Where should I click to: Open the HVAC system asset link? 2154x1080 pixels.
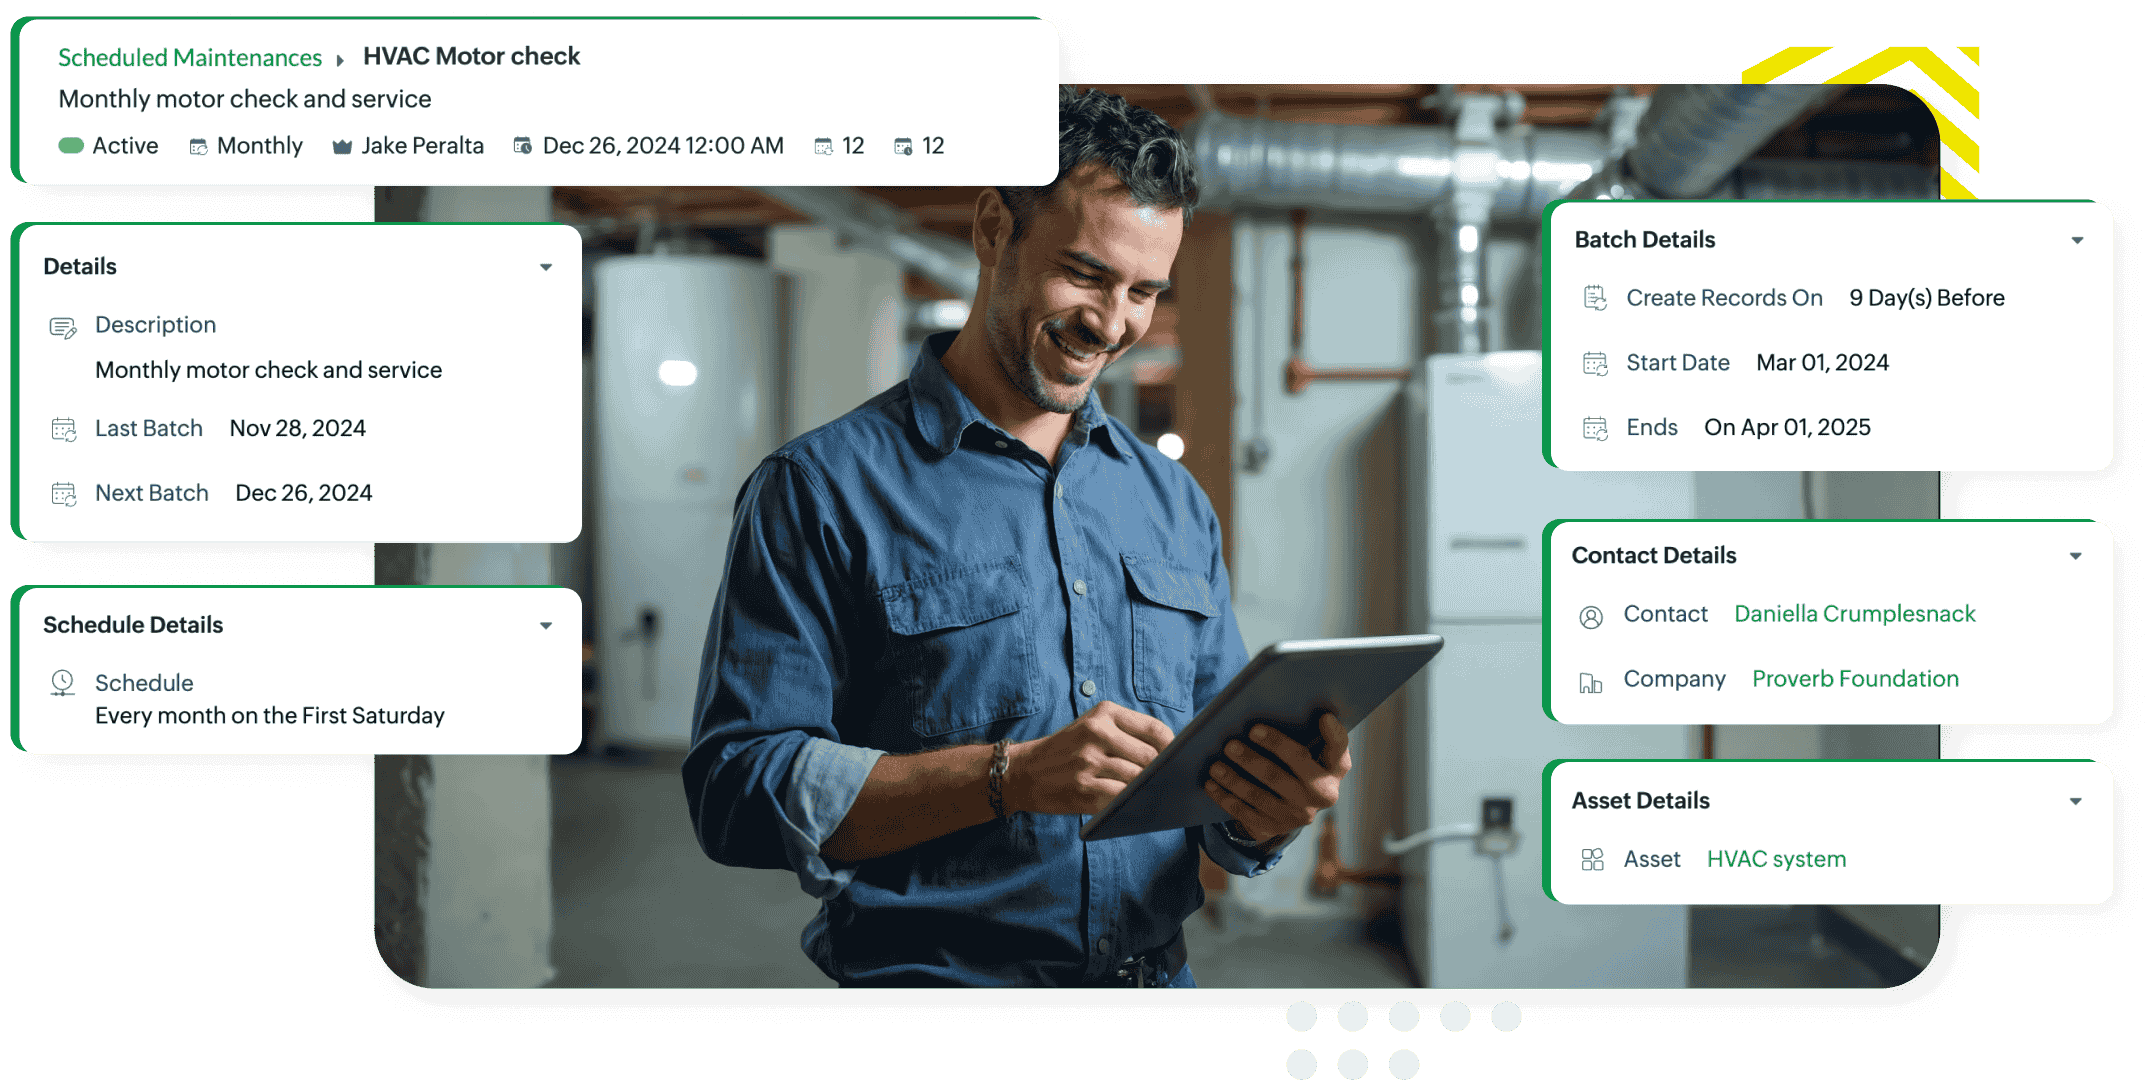coord(1776,859)
